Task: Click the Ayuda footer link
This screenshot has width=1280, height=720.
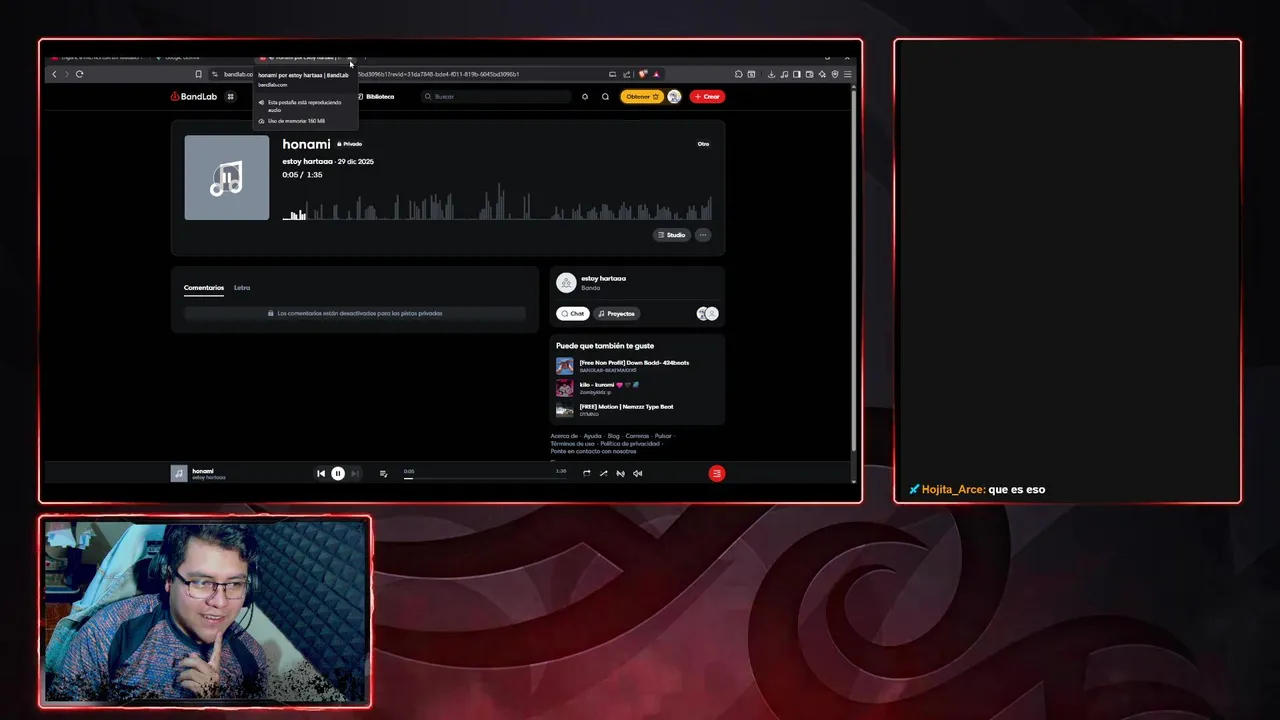Action: (592, 436)
